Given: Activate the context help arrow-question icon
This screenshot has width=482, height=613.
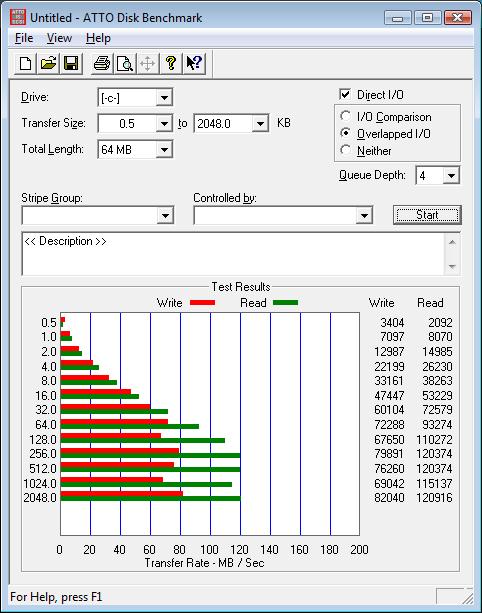Looking at the screenshot, I should point(194,63).
